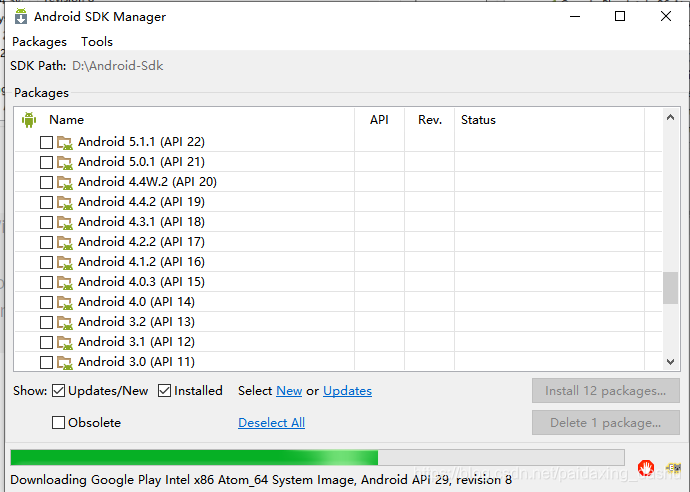690x492 pixels.
Task: Click the Downloading Google Play Intel x86 status text
Action: coord(261,480)
